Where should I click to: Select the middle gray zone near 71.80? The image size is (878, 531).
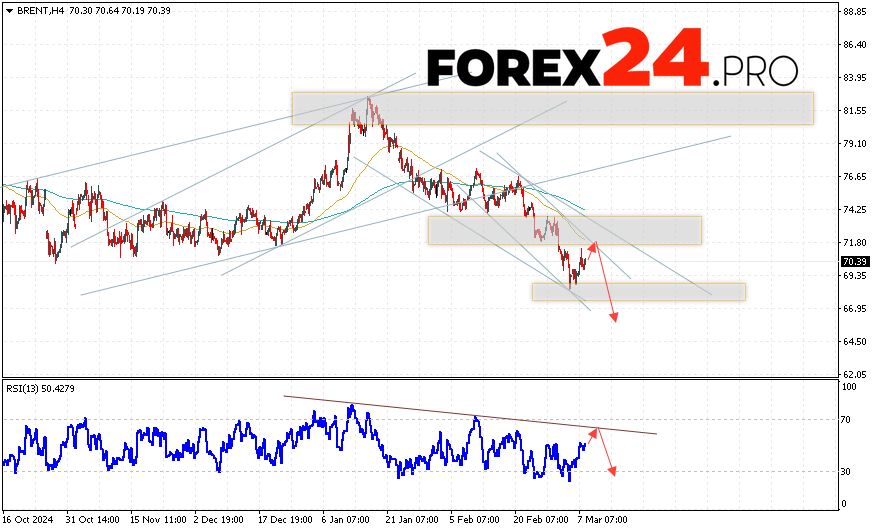click(x=564, y=230)
